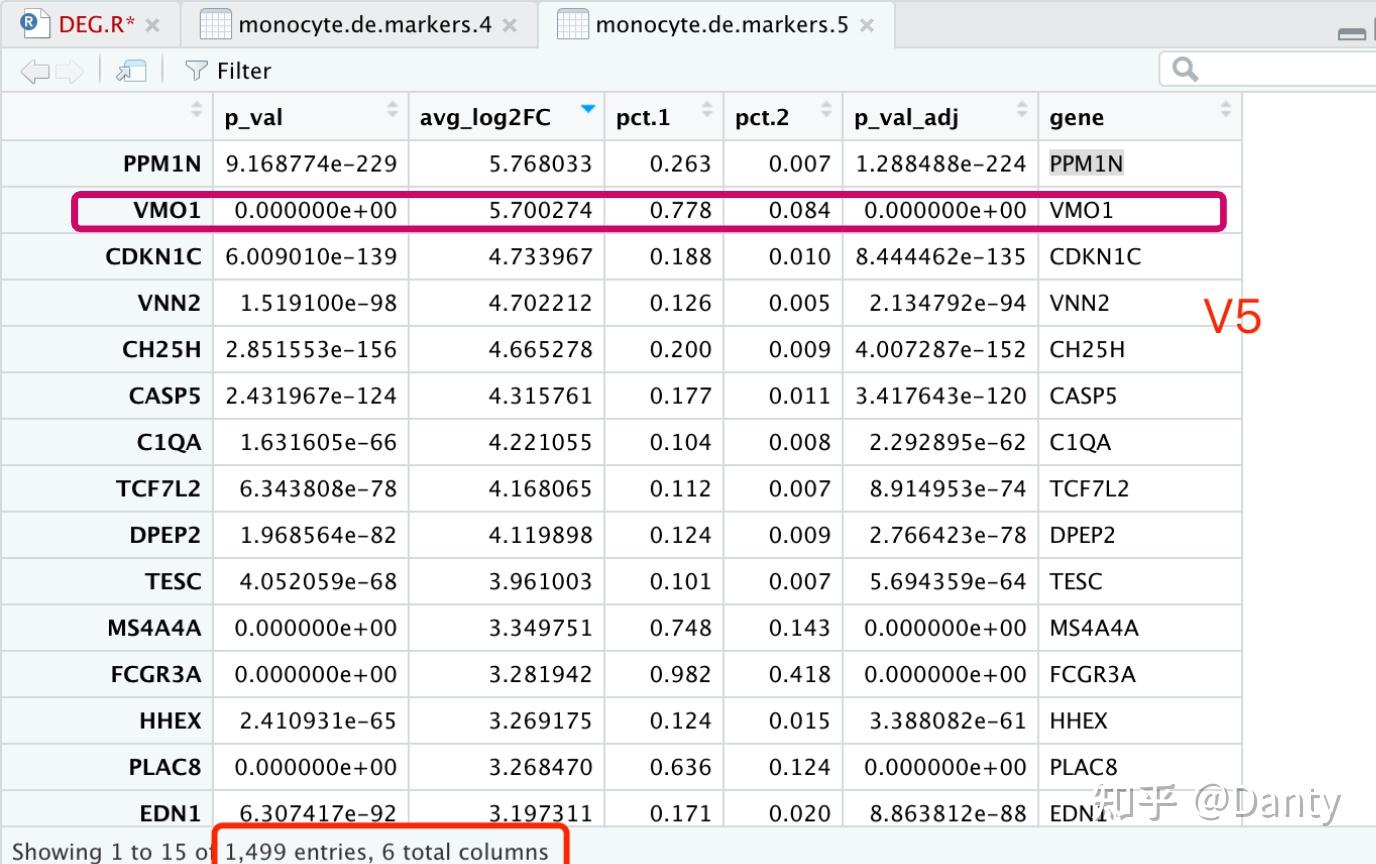Viewport: 1376px width, 864px height.
Task: Click pct.1 value 0.778
Action: pyautogui.click(x=681, y=210)
